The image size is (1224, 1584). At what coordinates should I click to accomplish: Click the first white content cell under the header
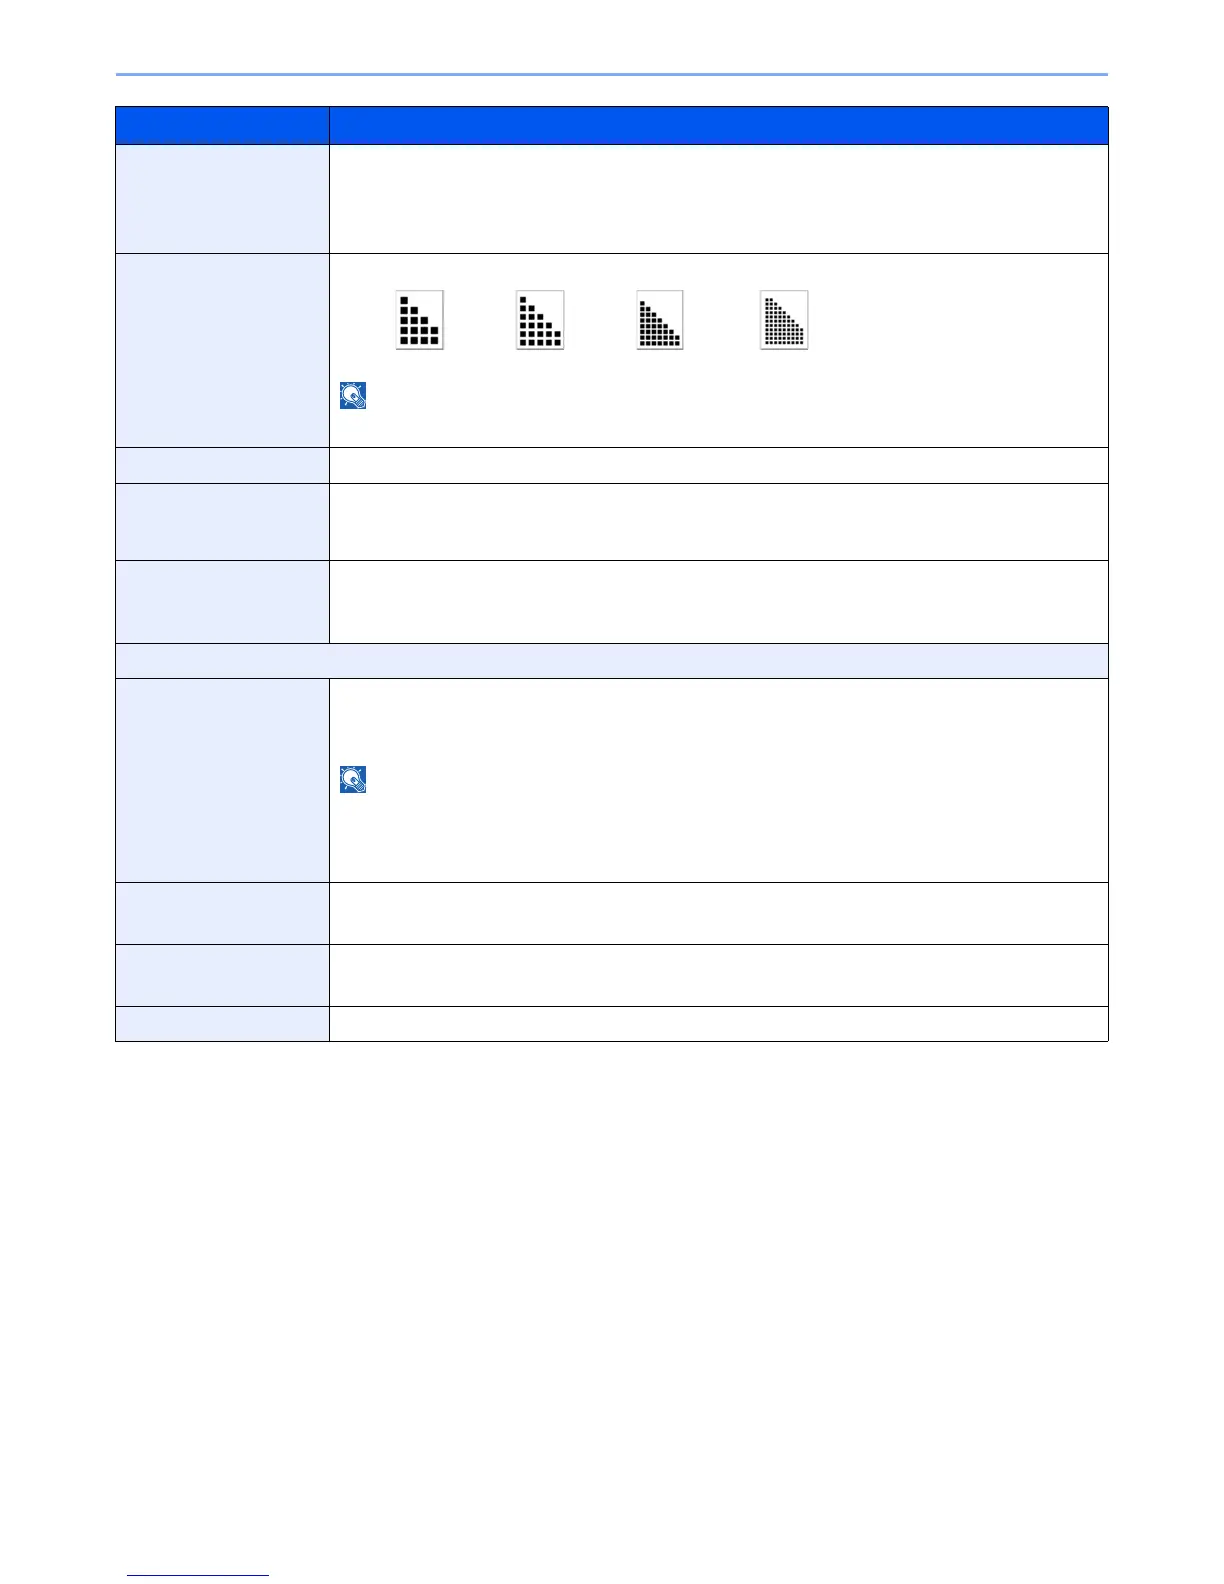(718, 199)
